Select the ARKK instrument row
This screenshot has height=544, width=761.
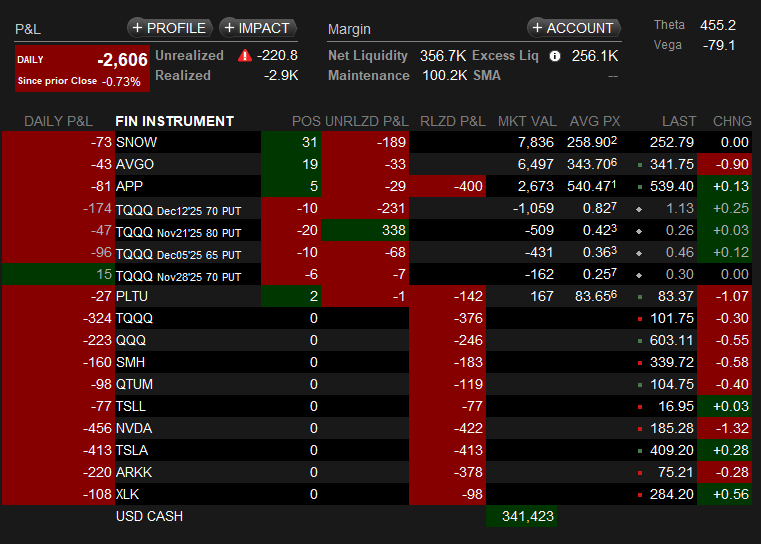click(x=377, y=472)
